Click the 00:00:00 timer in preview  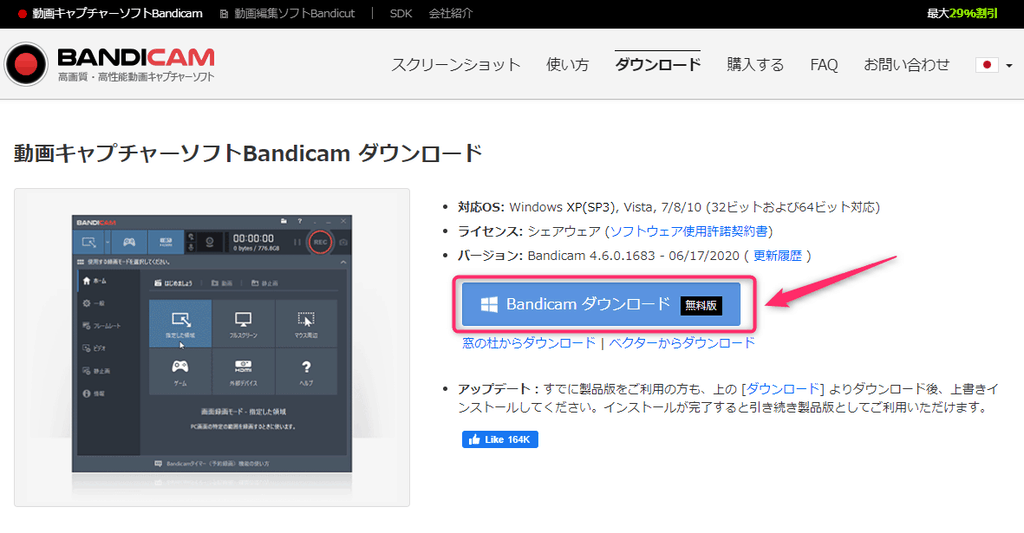tap(253, 238)
